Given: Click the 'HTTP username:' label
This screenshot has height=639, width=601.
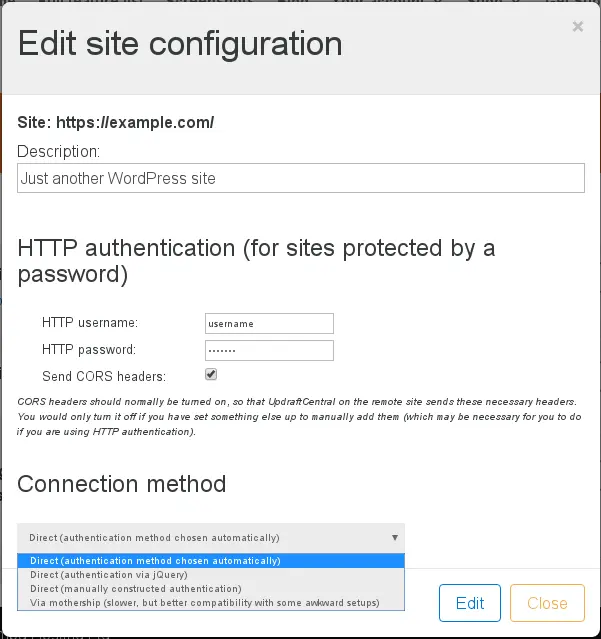Looking at the screenshot, I should coord(89,323).
